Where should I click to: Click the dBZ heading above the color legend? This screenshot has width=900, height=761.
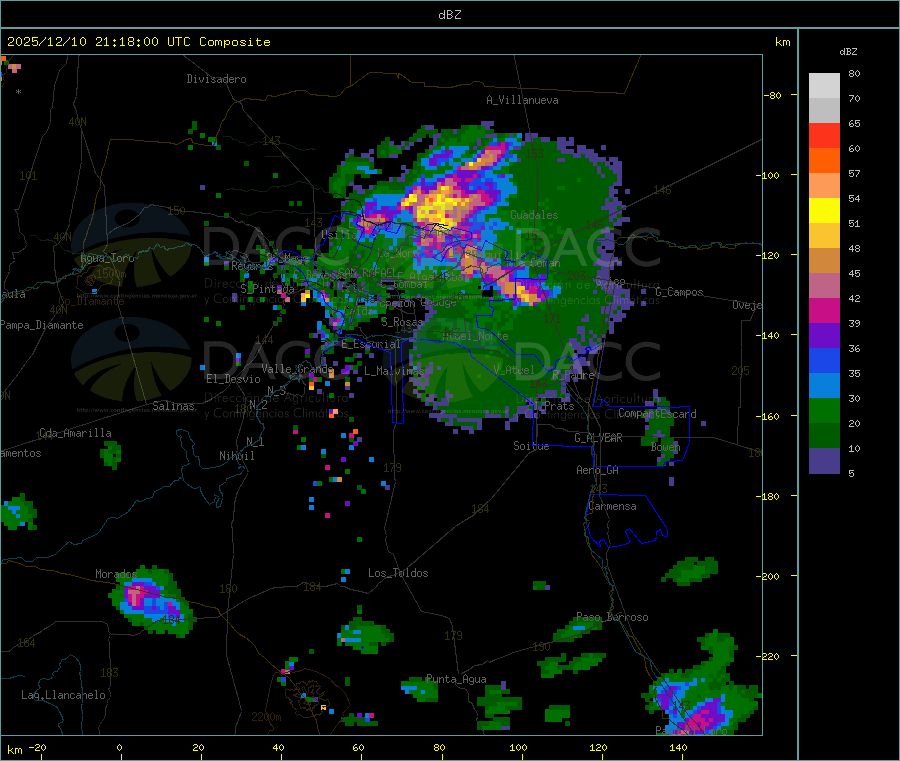point(848,52)
